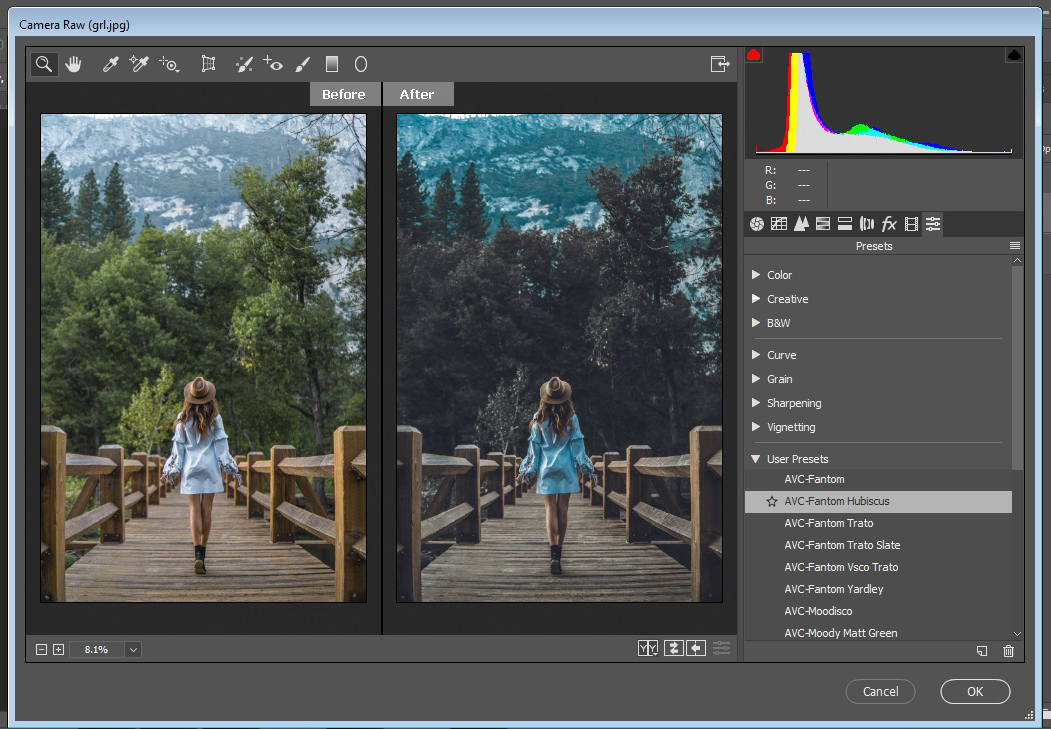Image resolution: width=1051 pixels, height=729 pixels.
Task: Select the Graduated Filter tool
Action: pyautogui.click(x=332, y=64)
